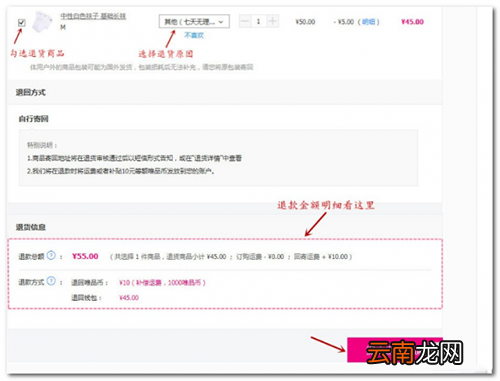
Task: Click the ¥50.00 unit price
Action: (x=305, y=22)
